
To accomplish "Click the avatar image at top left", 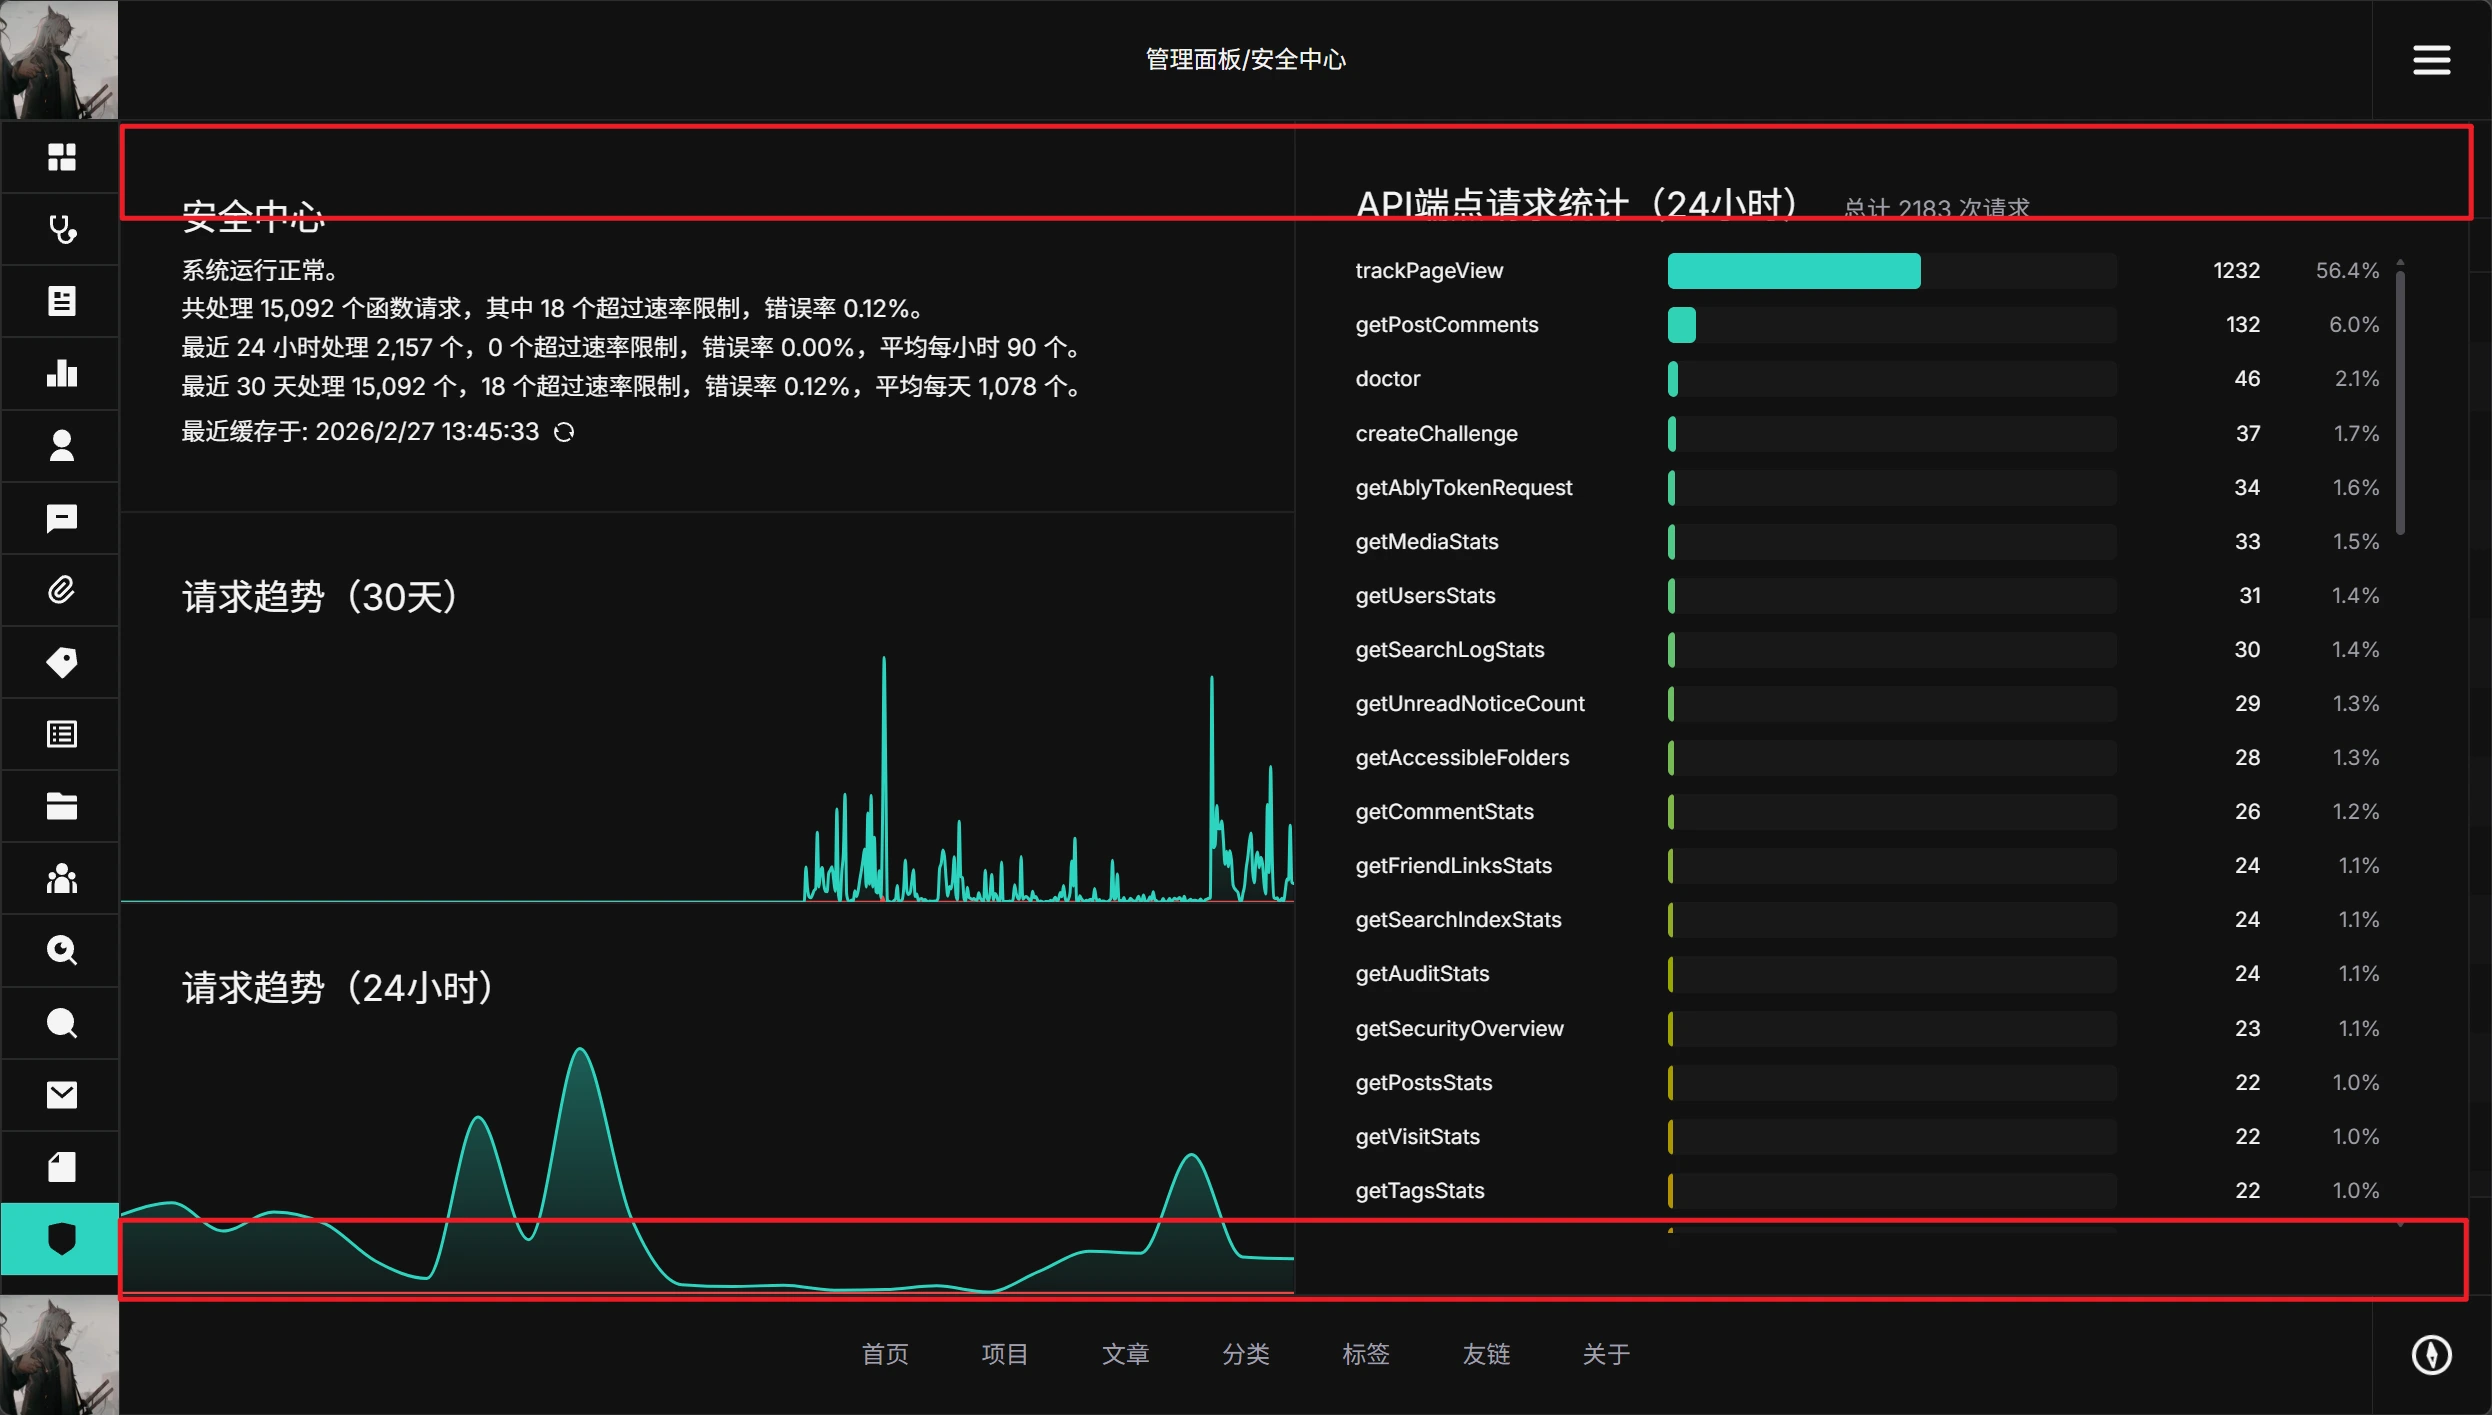I will coord(59,60).
